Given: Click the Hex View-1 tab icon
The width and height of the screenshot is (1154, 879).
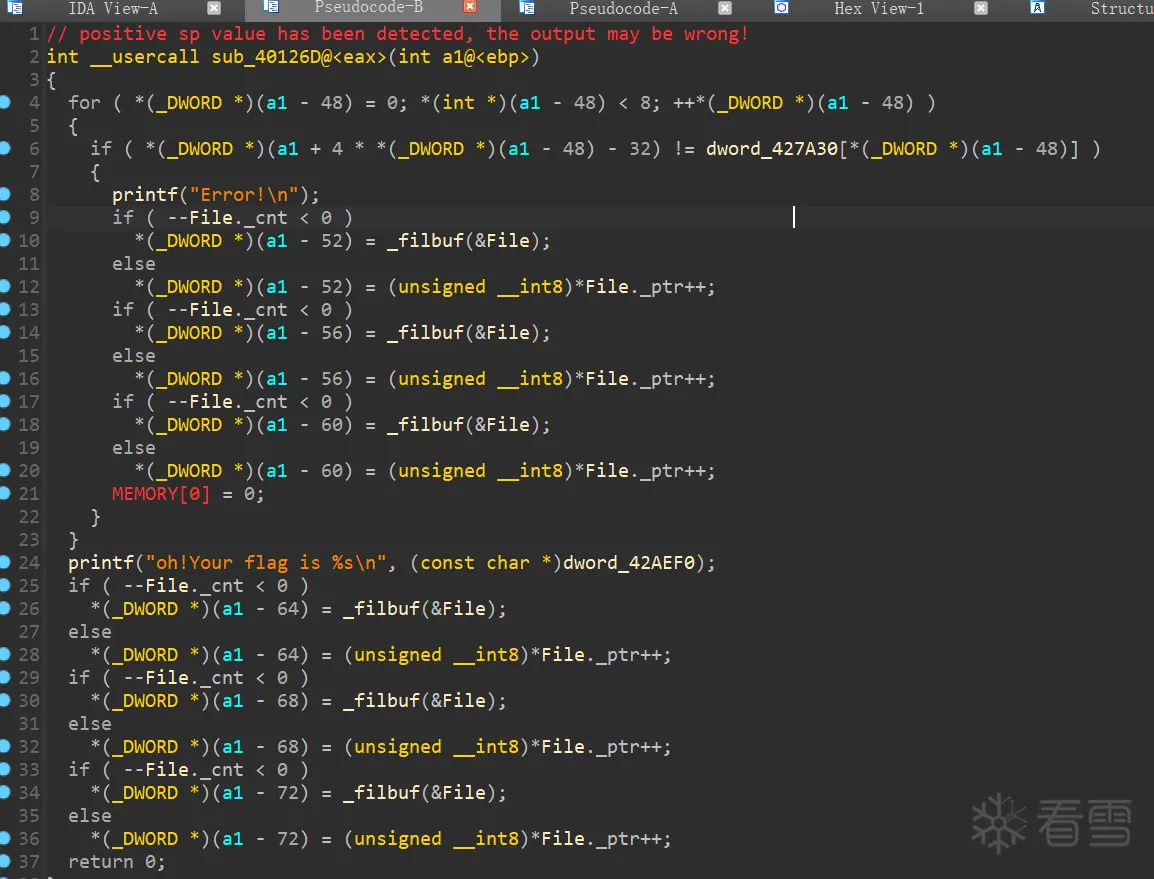Looking at the screenshot, I should 782,7.
